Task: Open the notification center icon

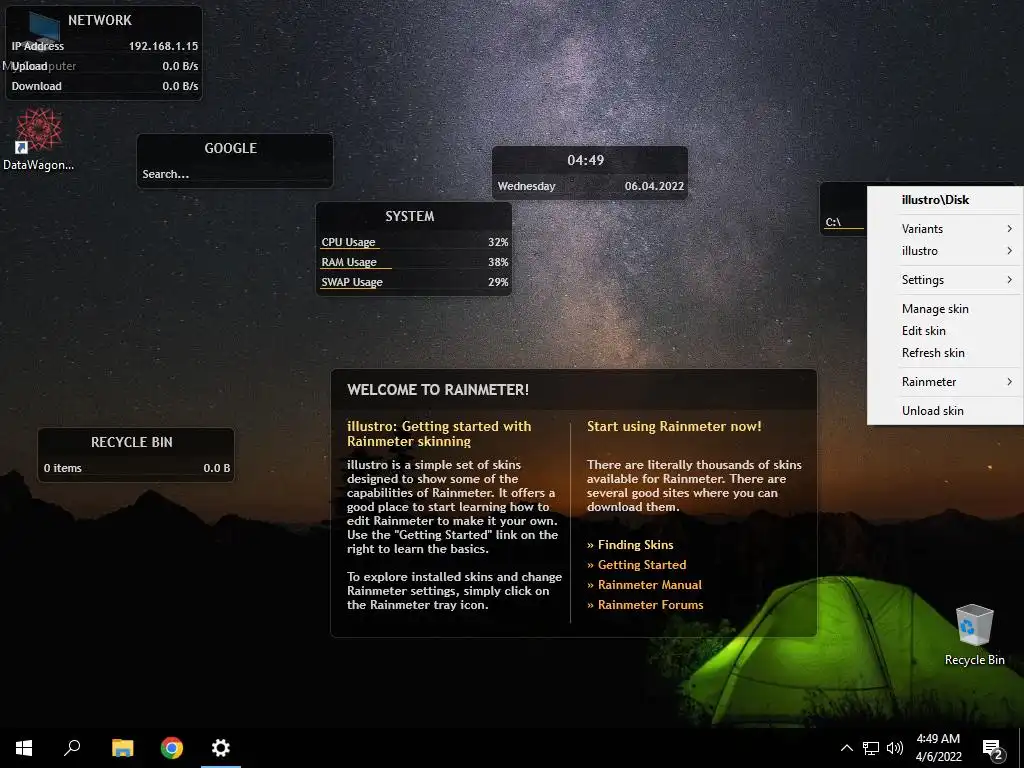Action: tap(992, 749)
